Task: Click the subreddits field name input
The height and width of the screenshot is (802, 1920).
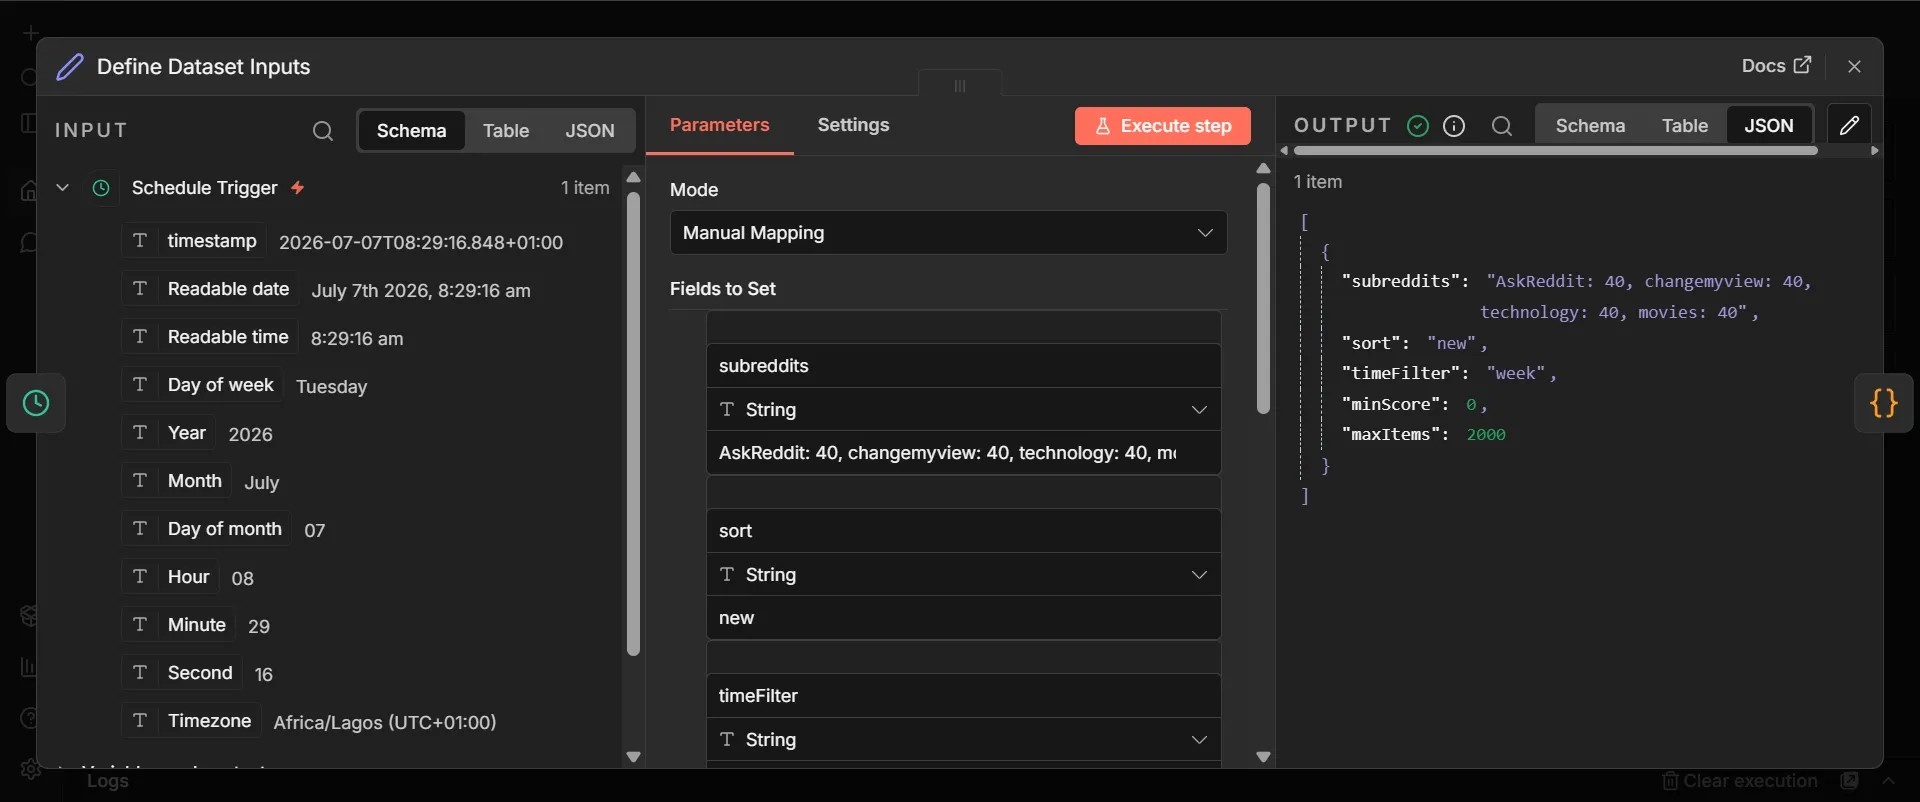Action: click(964, 366)
